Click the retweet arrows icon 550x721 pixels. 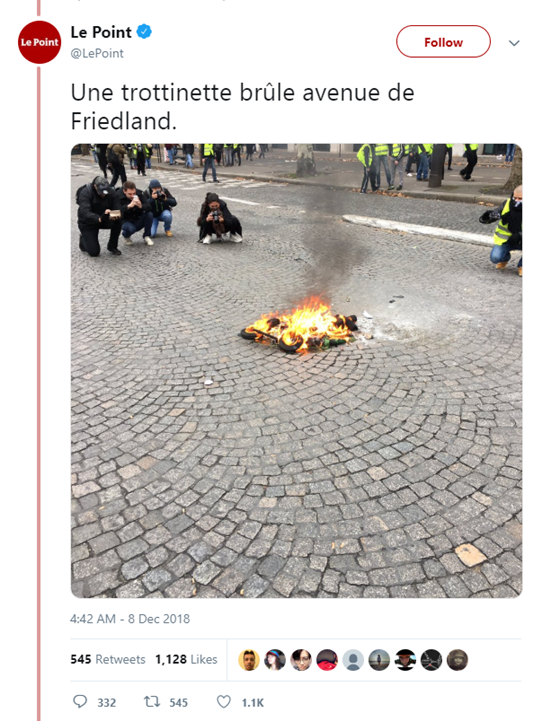click(151, 702)
